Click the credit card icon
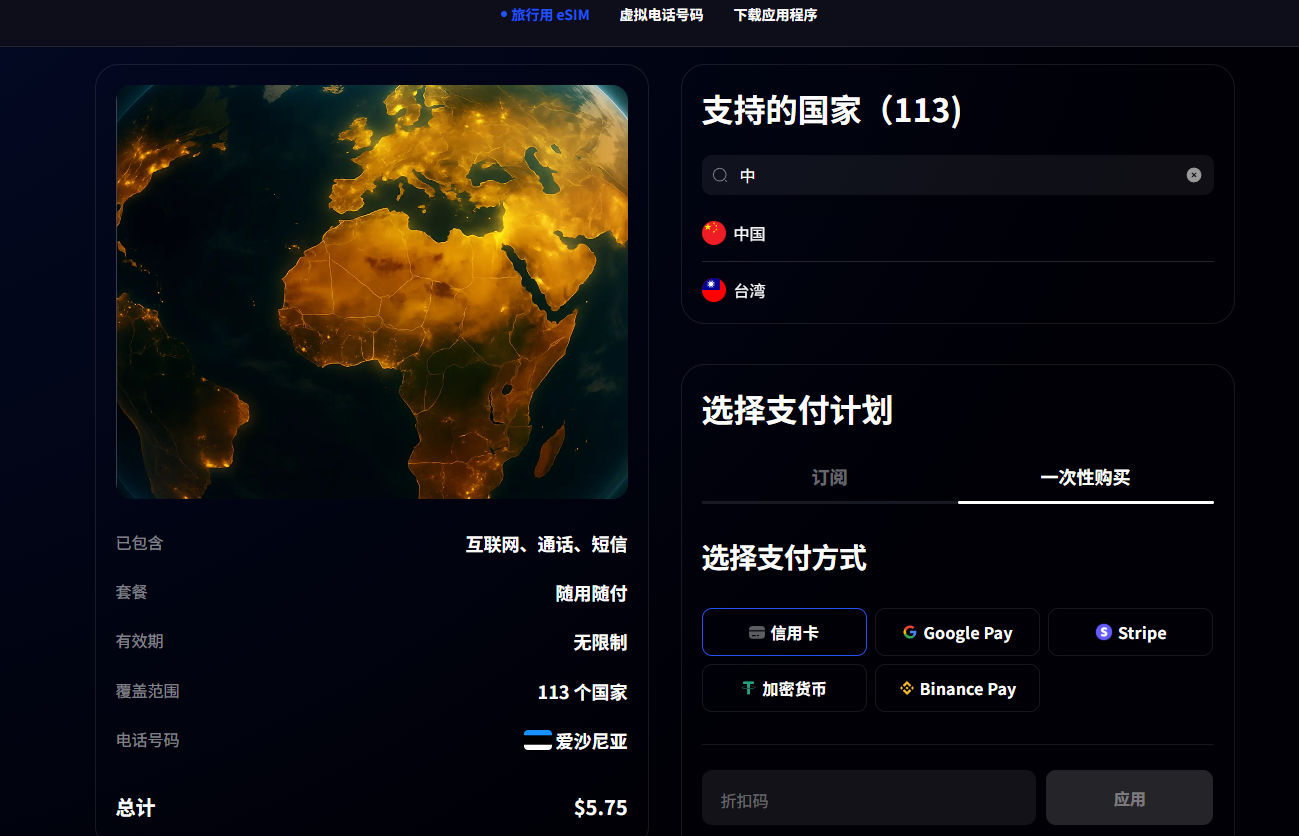 coord(757,633)
